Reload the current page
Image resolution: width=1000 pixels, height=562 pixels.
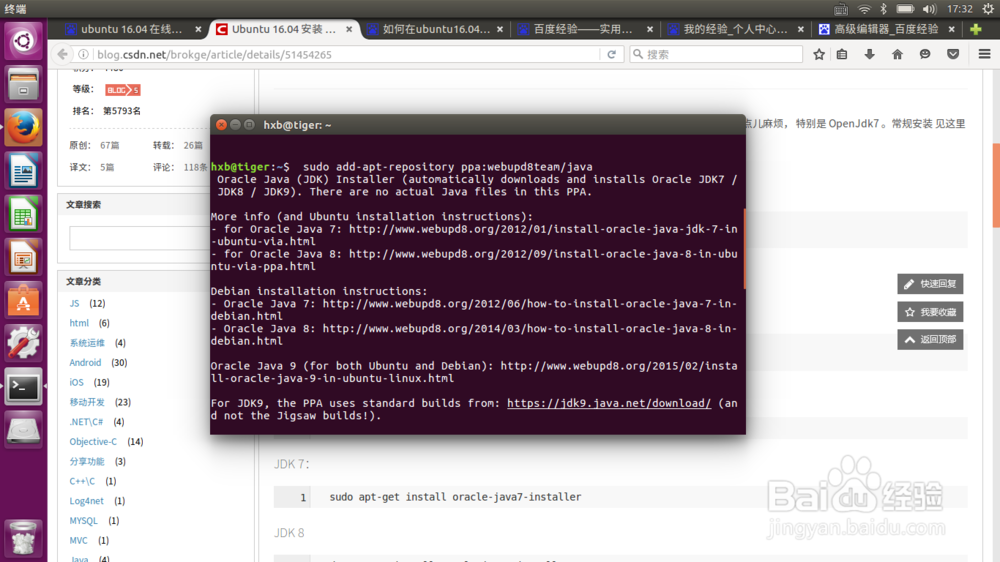[612, 54]
